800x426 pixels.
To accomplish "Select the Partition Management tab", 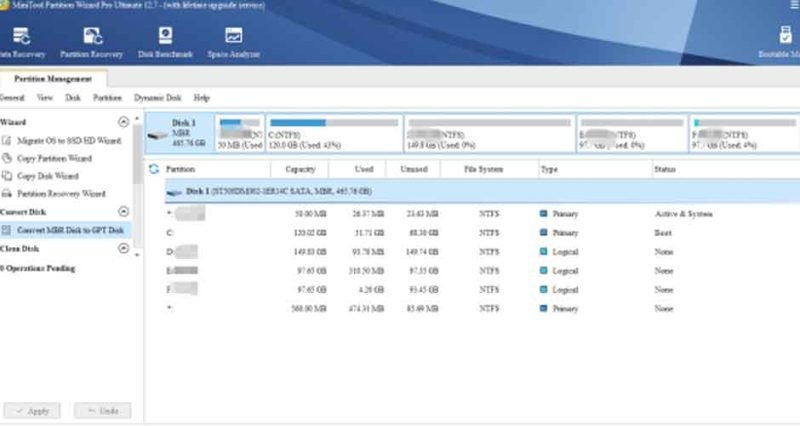I will click(53, 79).
